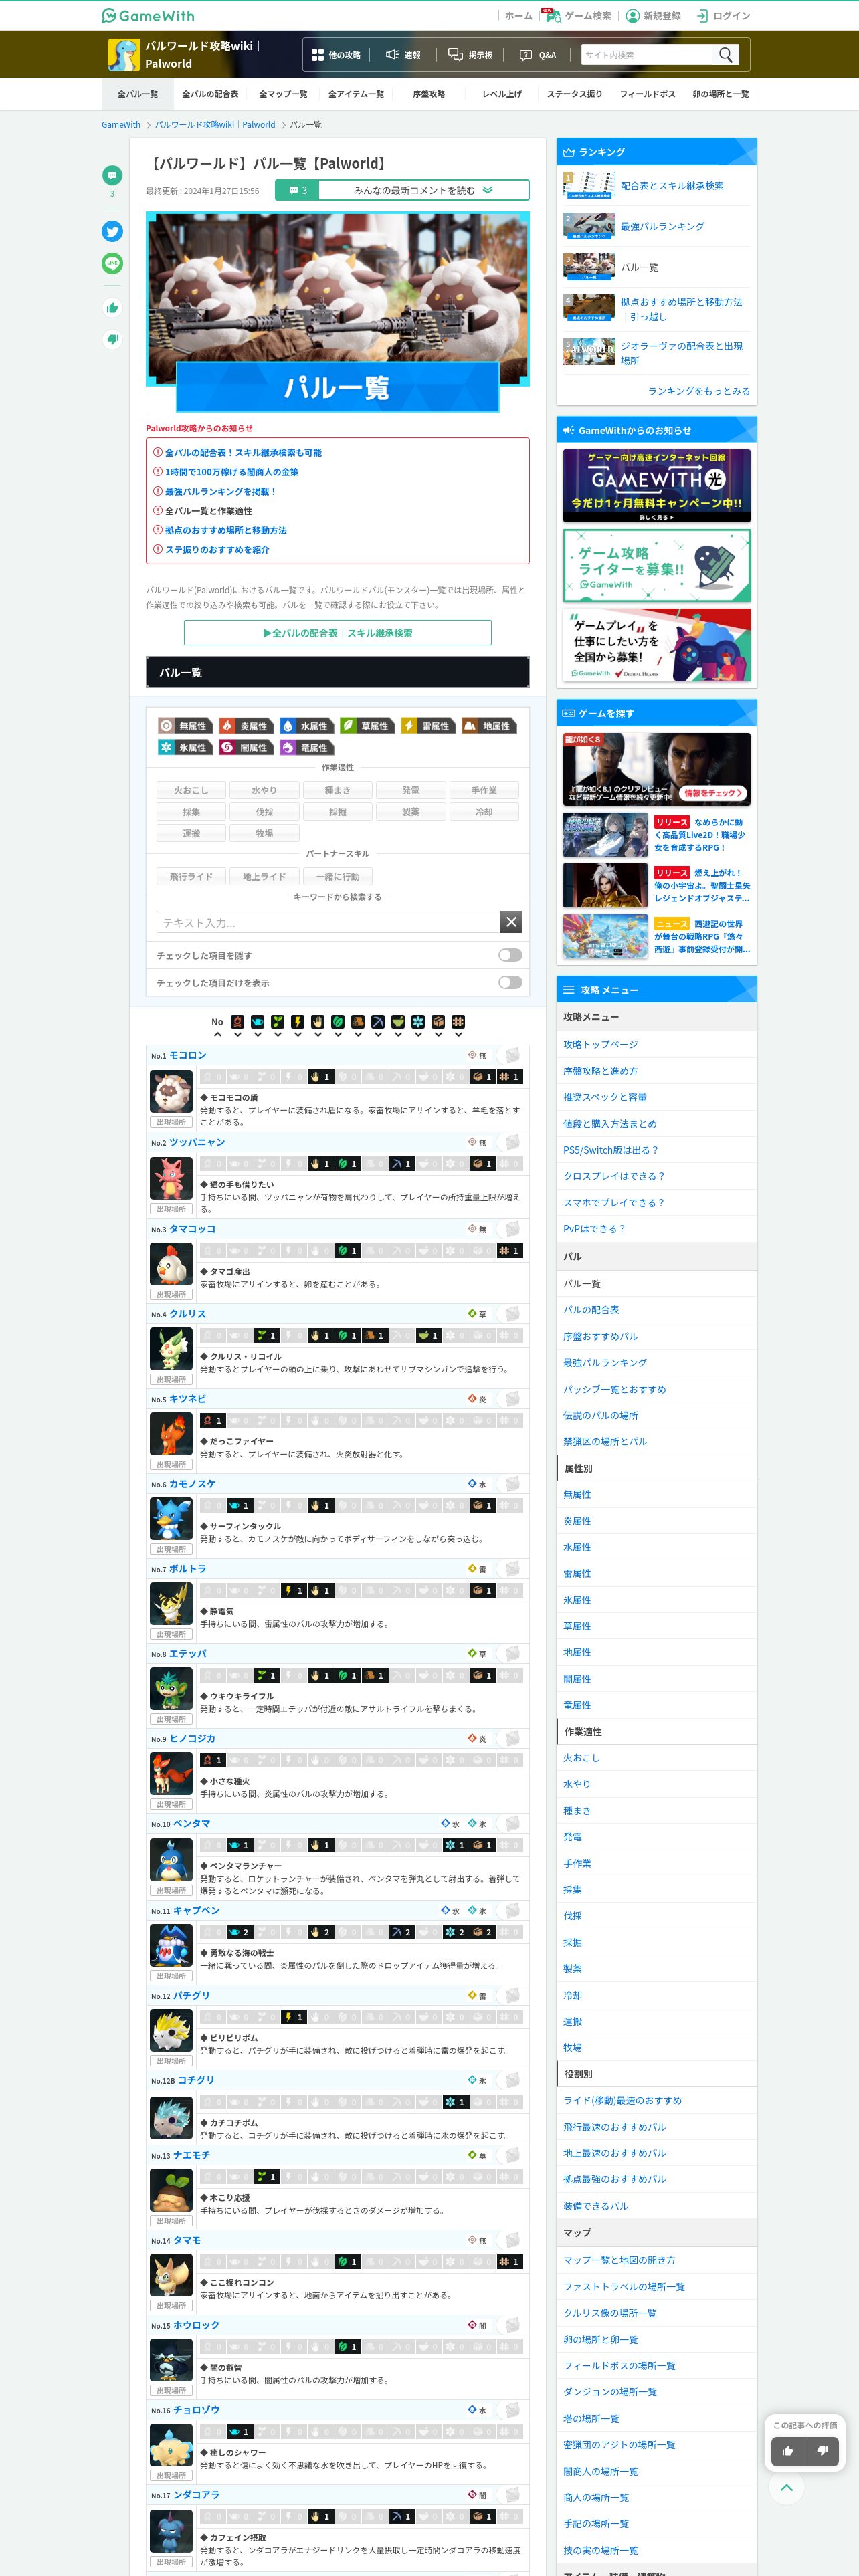Toggle the 水やり work suitability filter
Image resolution: width=859 pixels, height=2576 pixels.
pyautogui.click(x=264, y=790)
